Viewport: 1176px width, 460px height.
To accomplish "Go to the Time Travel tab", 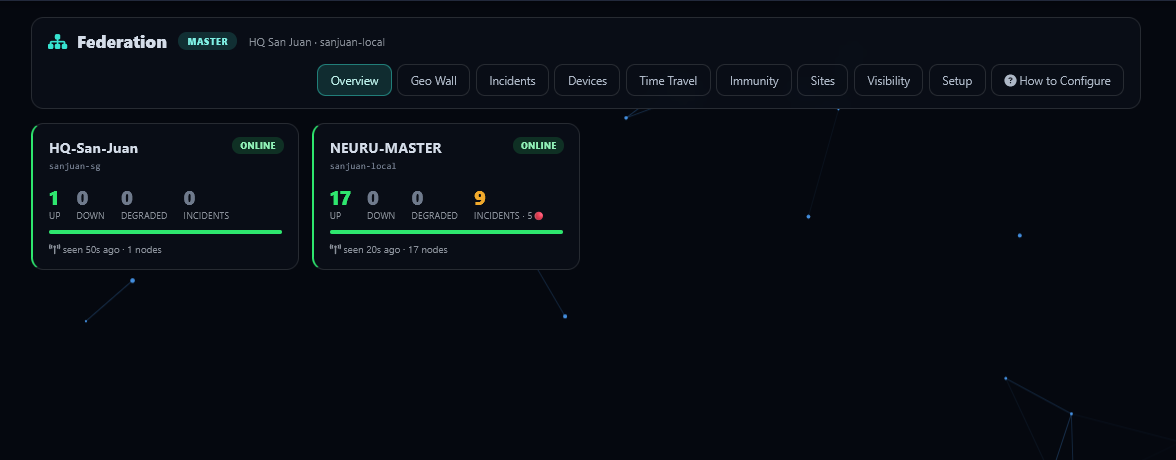I will point(668,80).
